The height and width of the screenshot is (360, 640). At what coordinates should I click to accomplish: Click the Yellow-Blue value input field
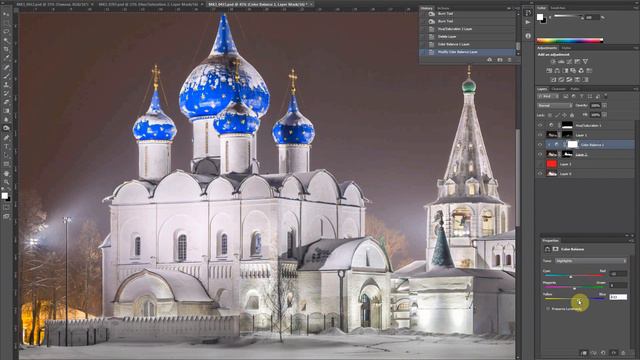[618, 297]
